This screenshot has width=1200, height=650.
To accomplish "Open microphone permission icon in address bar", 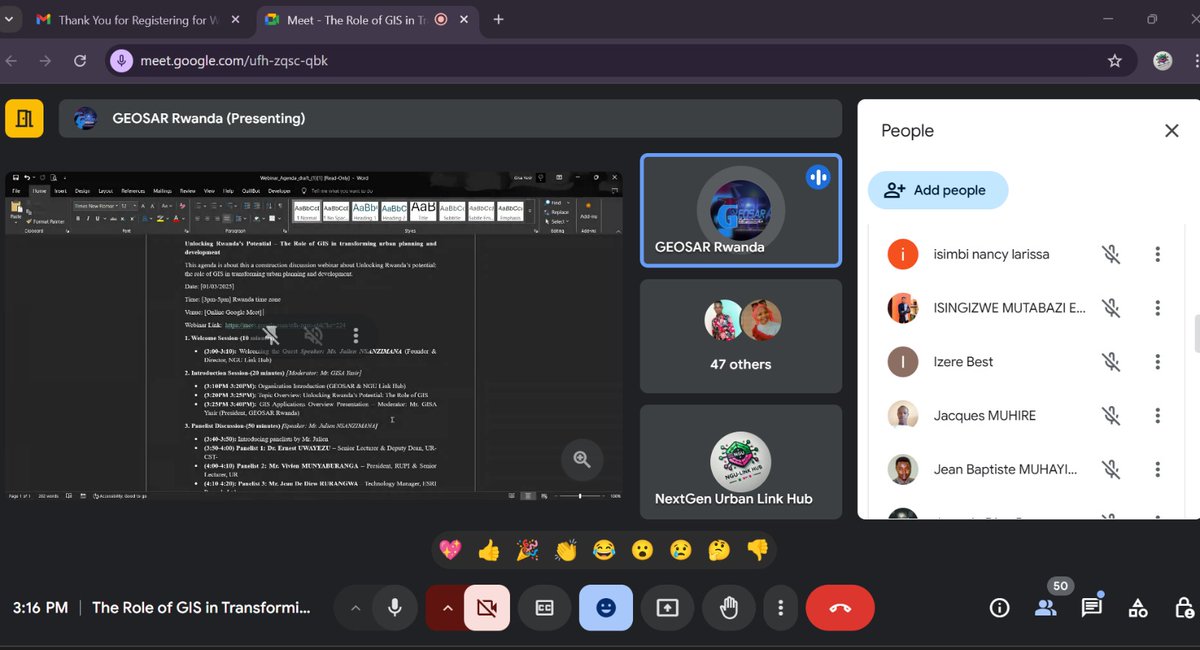I will pyautogui.click(x=121, y=61).
